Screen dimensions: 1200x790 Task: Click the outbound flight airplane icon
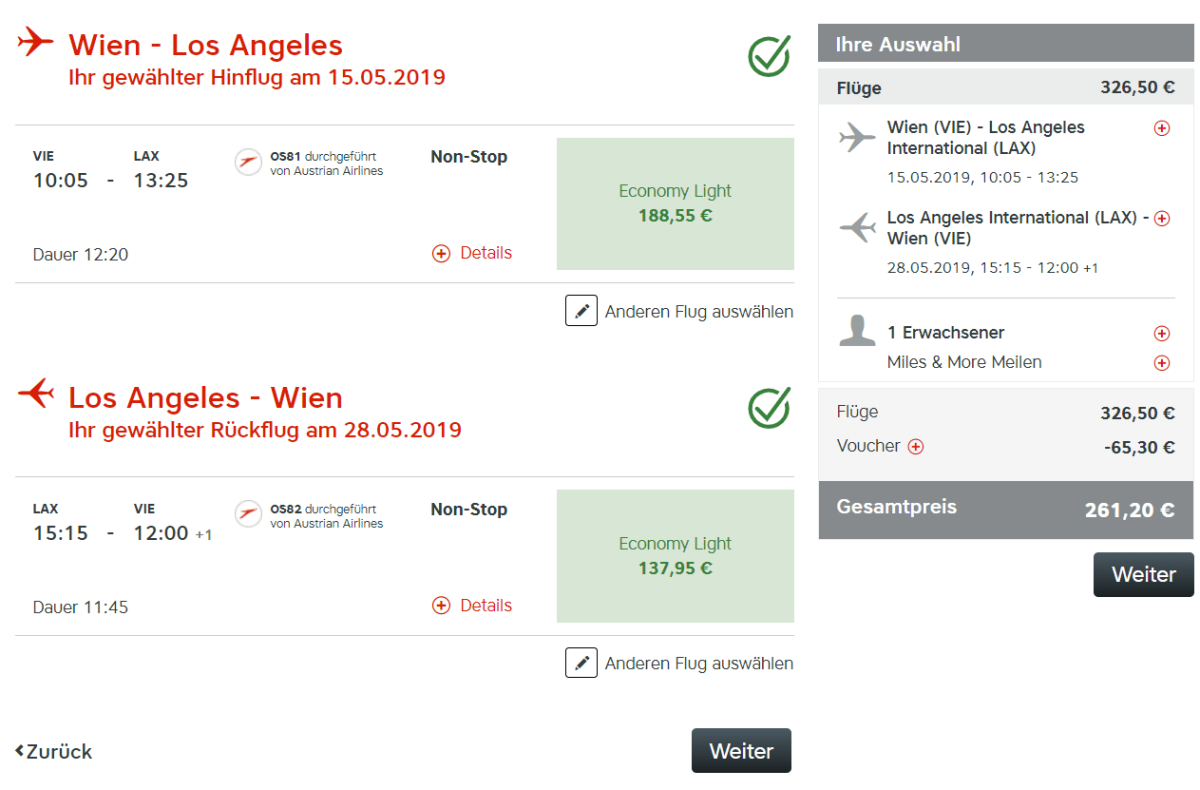tap(36, 42)
